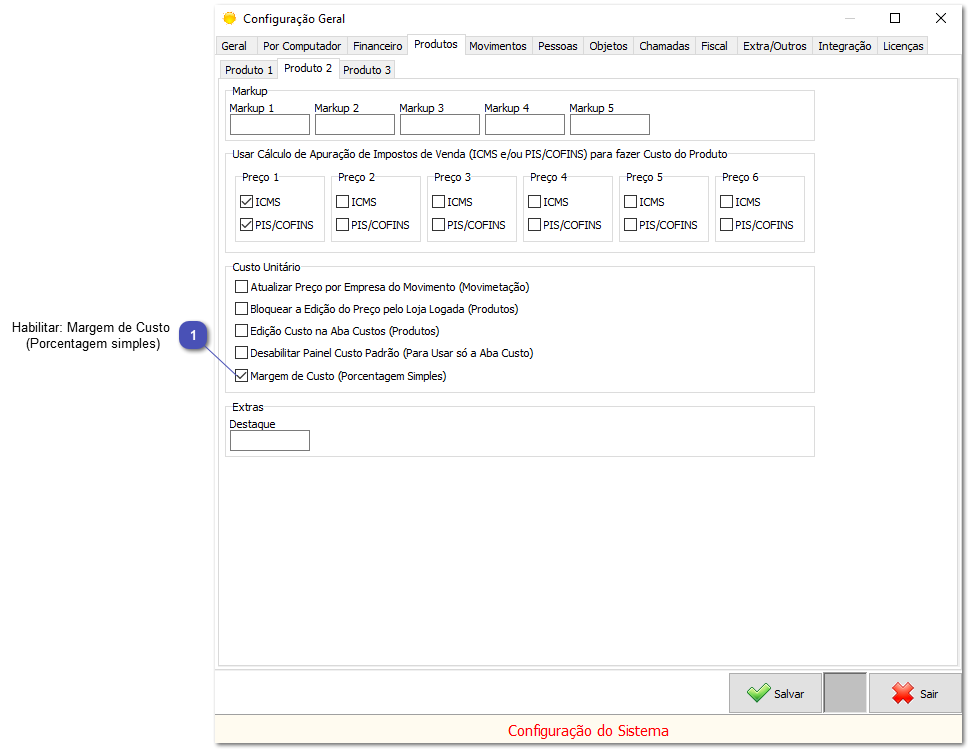971x752 pixels.
Task: Click the yellow app icon in title bar
Action: [228, 18]
